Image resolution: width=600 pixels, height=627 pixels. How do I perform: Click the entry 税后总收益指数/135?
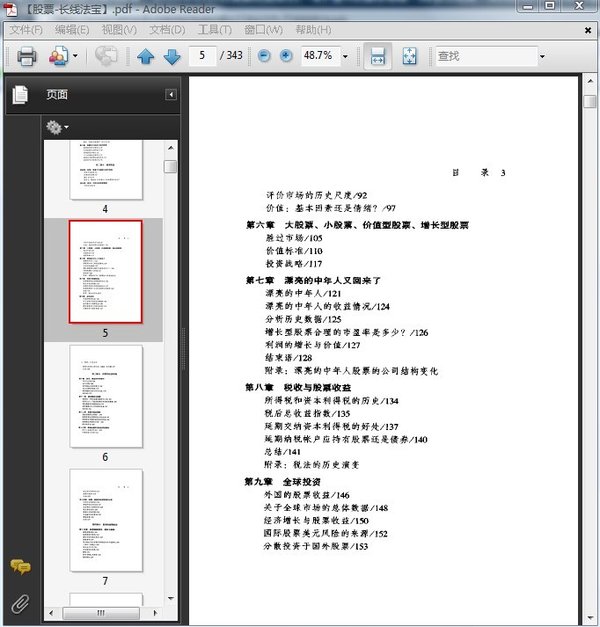[x=308, y=413]
